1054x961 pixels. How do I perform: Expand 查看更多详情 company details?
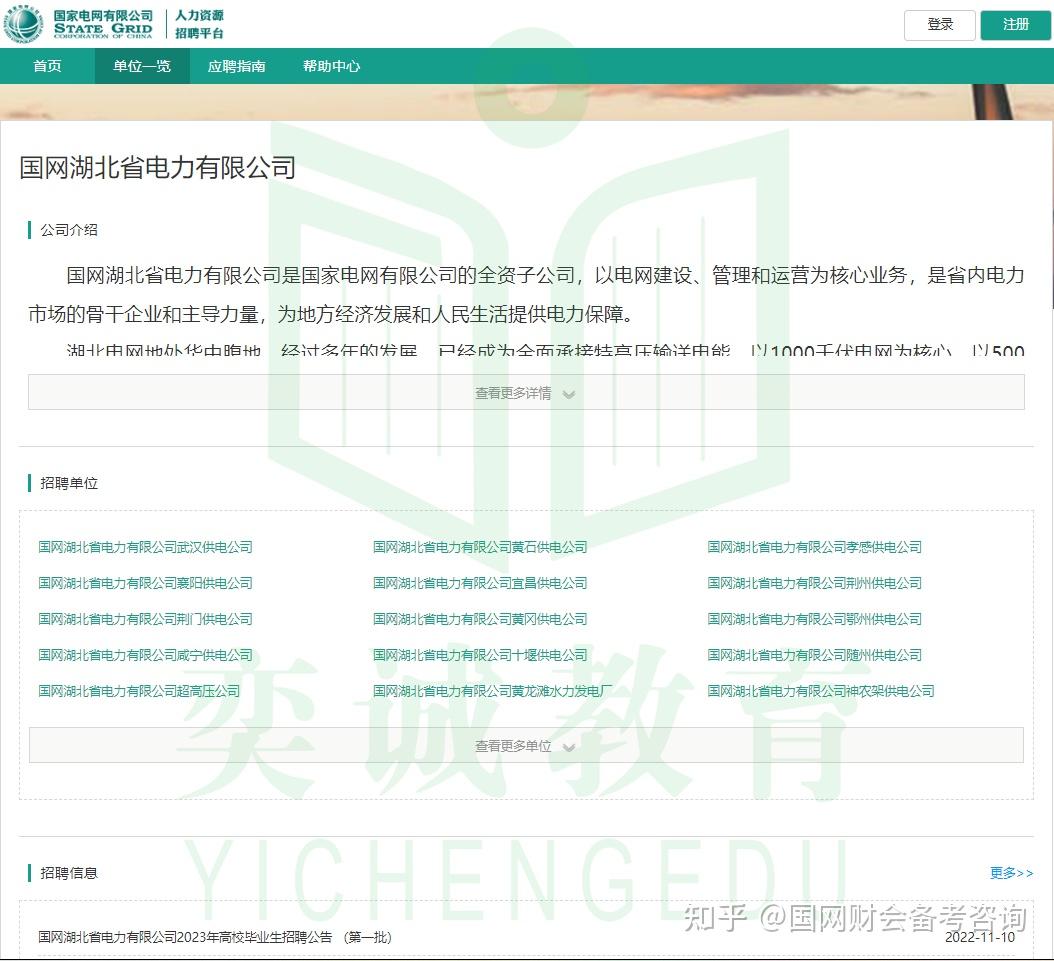[x=526, y=392]
